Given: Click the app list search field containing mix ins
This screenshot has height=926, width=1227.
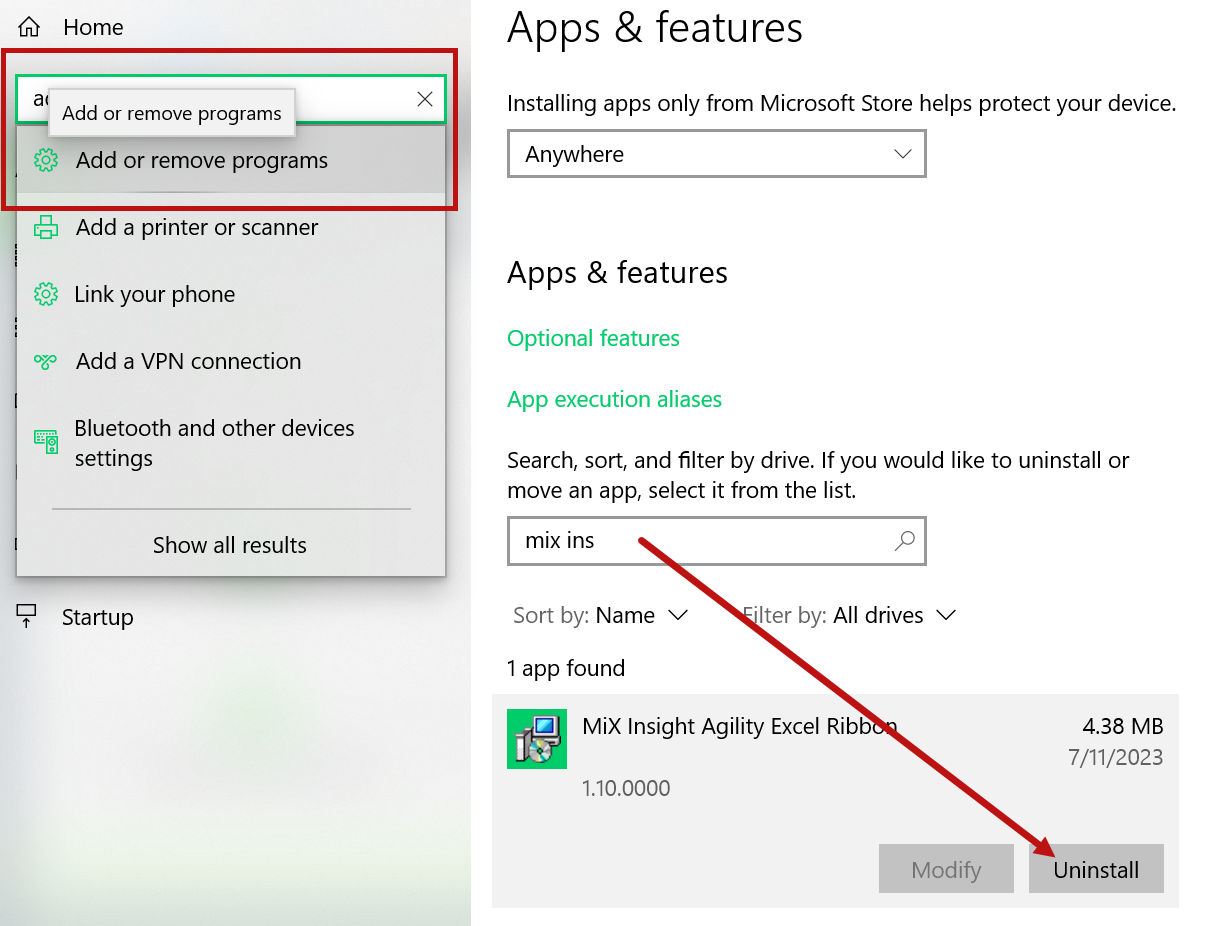Looking at the screenshot, I should point(717,540).
